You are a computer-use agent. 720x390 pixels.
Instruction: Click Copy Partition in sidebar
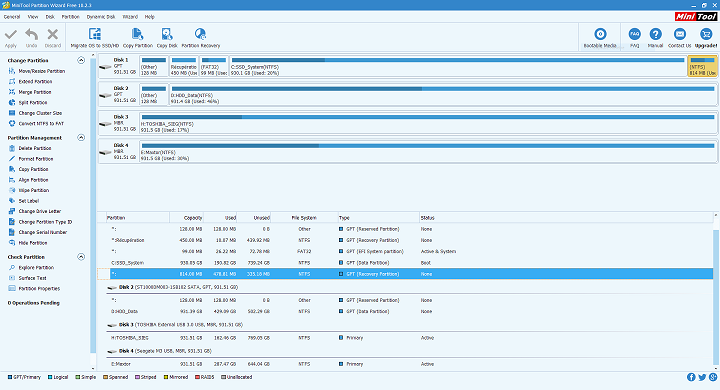[28, 170]
